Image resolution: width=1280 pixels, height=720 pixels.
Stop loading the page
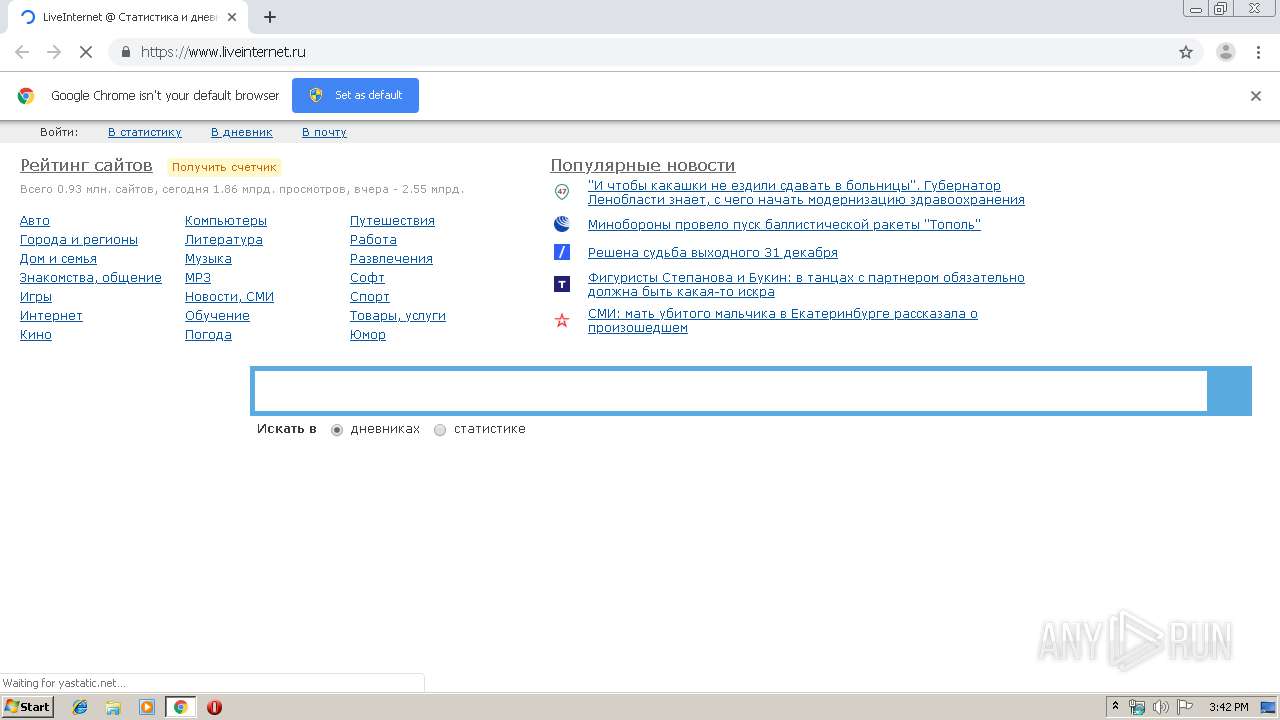(x=86, y=52)
